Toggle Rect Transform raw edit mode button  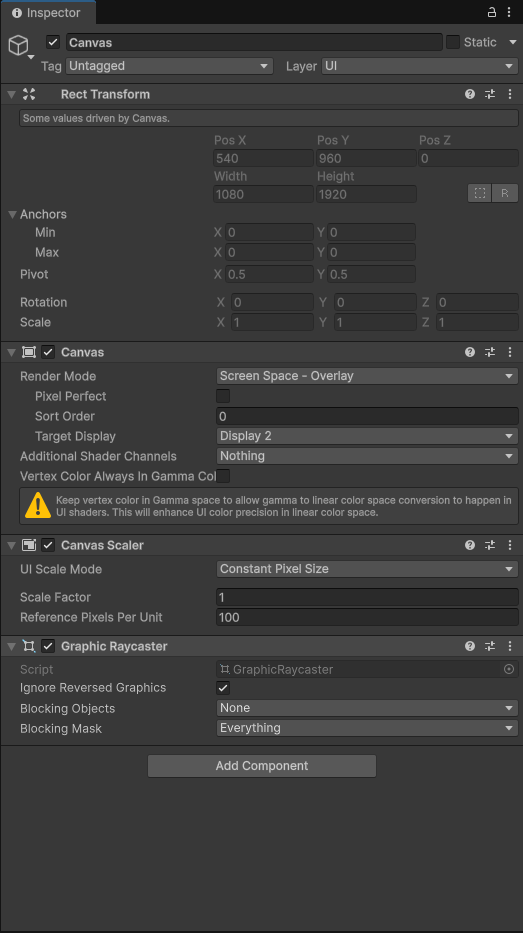[x=505, y=193]
